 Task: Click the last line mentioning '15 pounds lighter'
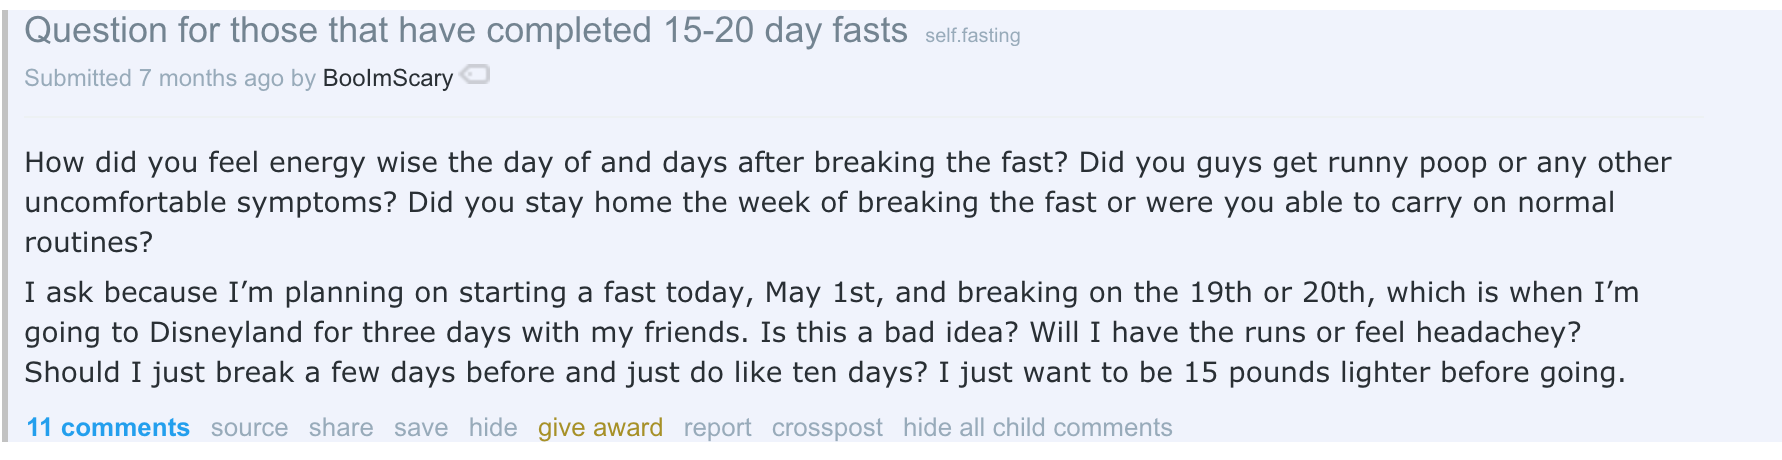[825, 372]
